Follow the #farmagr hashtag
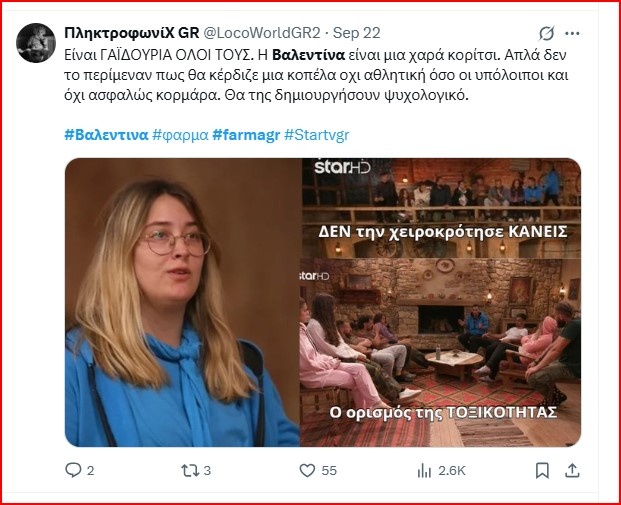This screenshot has width=621, height=505. pyautogui.click(x=246, y=135)
